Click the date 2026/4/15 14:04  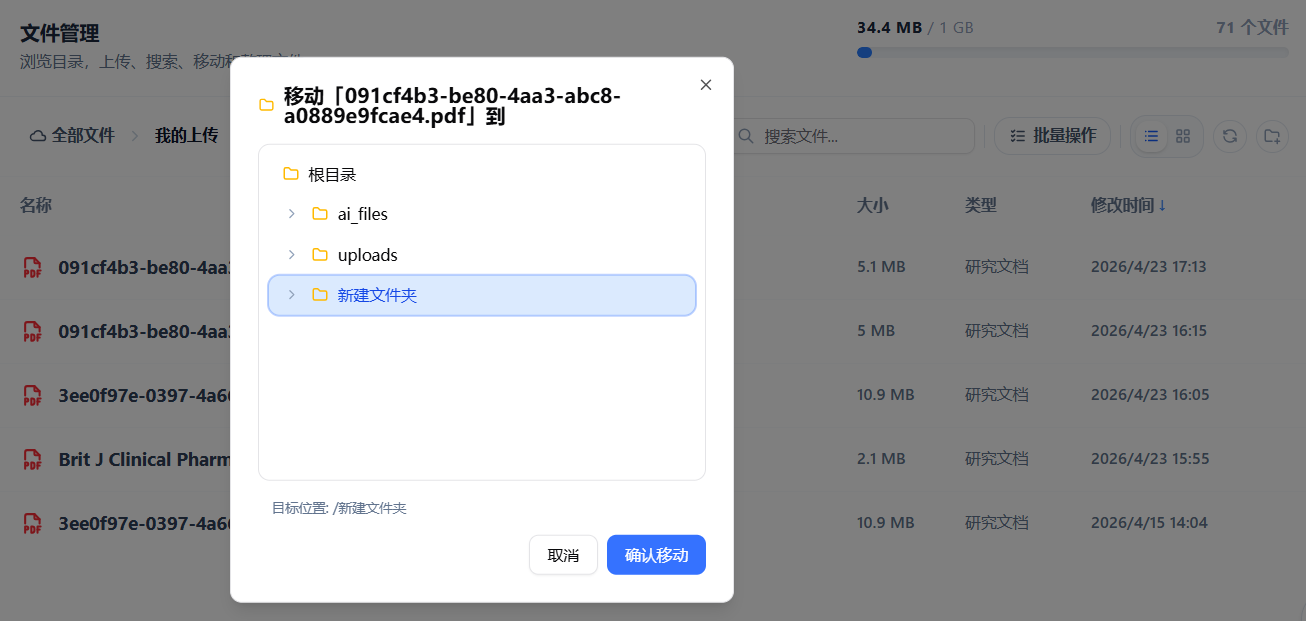pyautogui.click(x=1149, y=523)
